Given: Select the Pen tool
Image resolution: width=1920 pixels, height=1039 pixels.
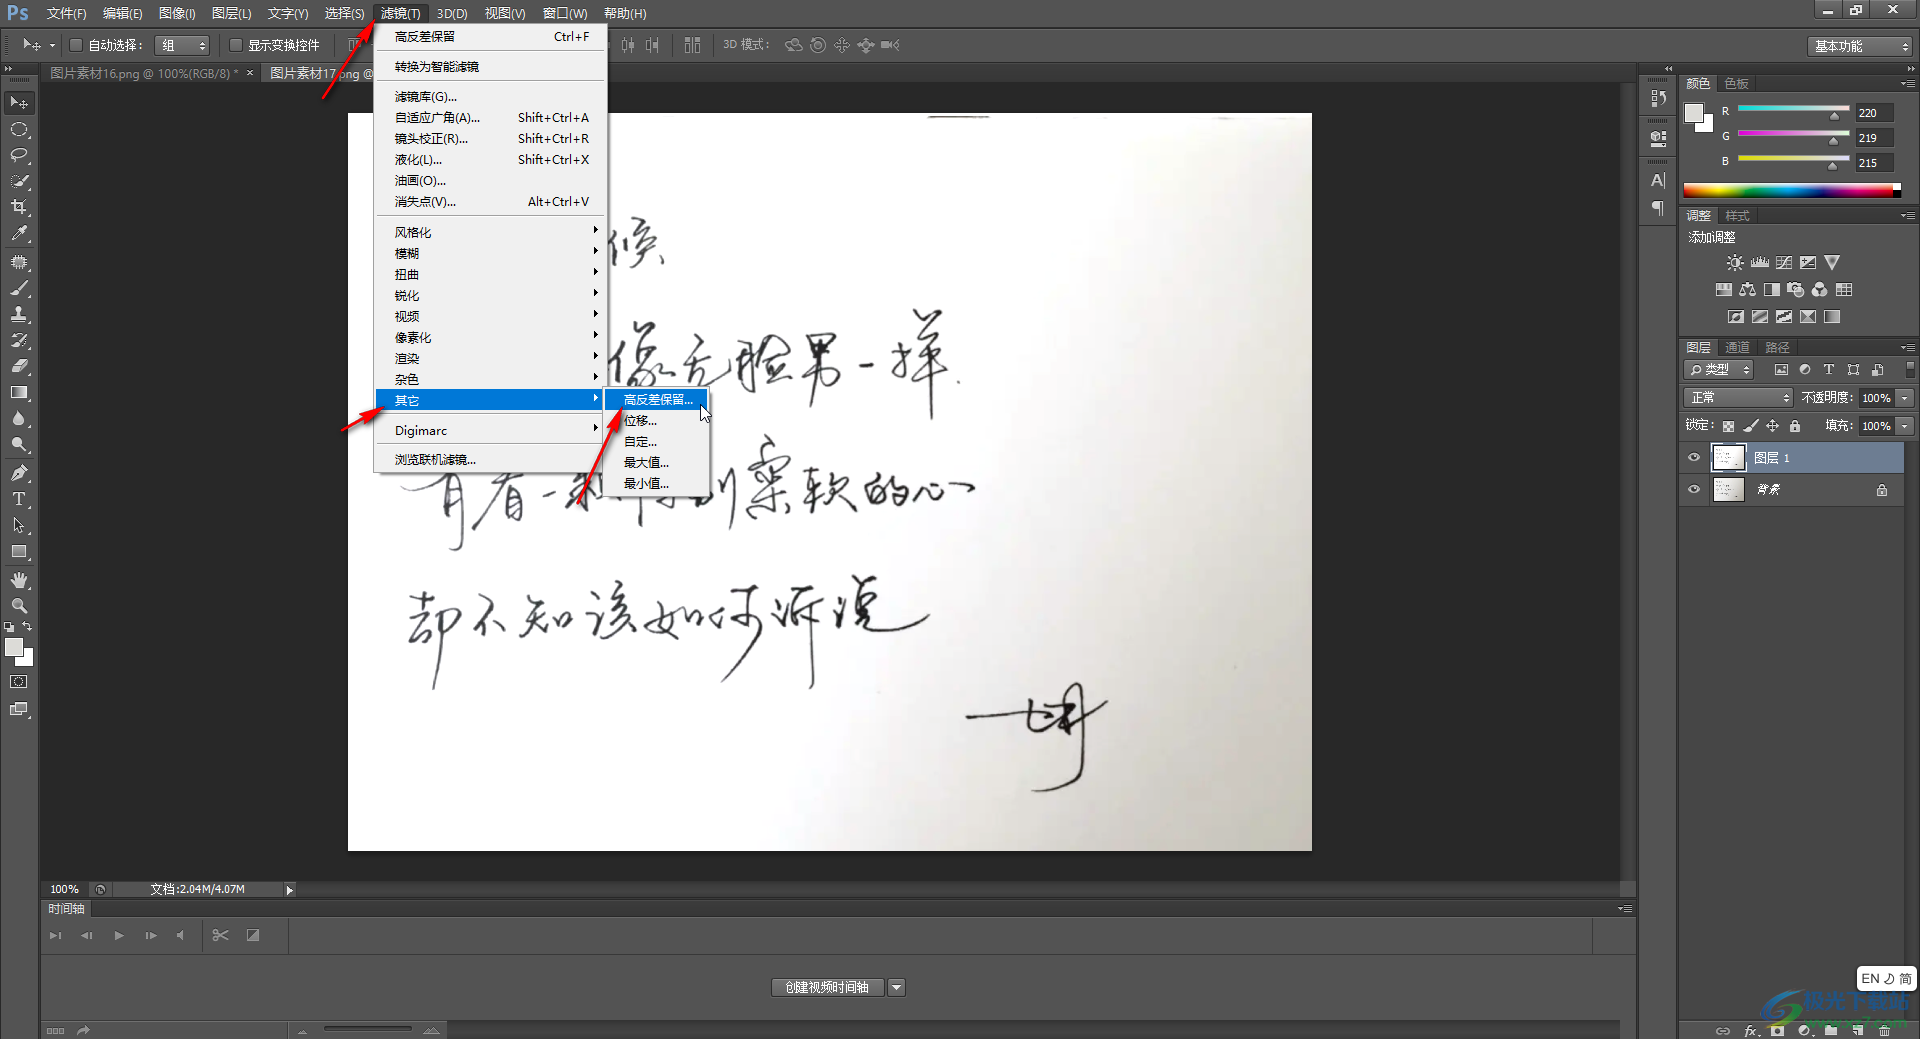Looking at the screenshot, I should (19, 473).
